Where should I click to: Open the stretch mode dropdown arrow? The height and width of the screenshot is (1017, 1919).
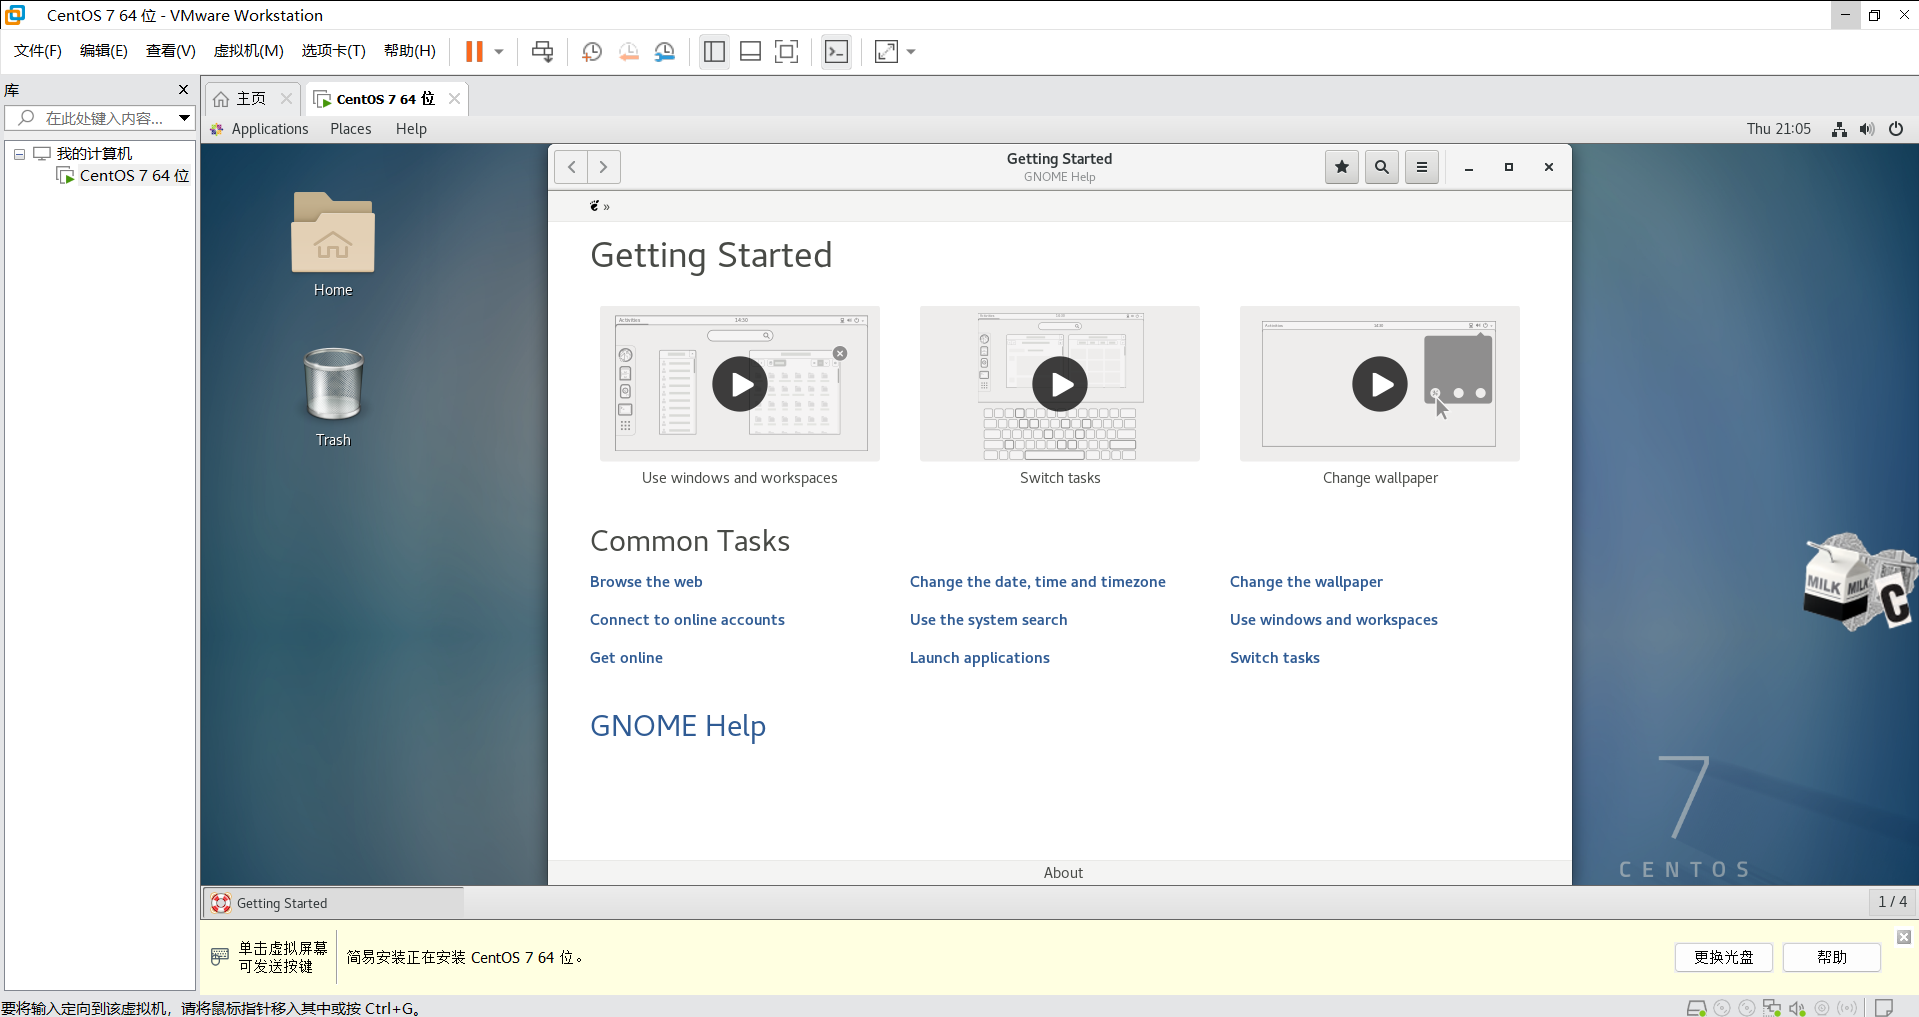click(911, 52)
